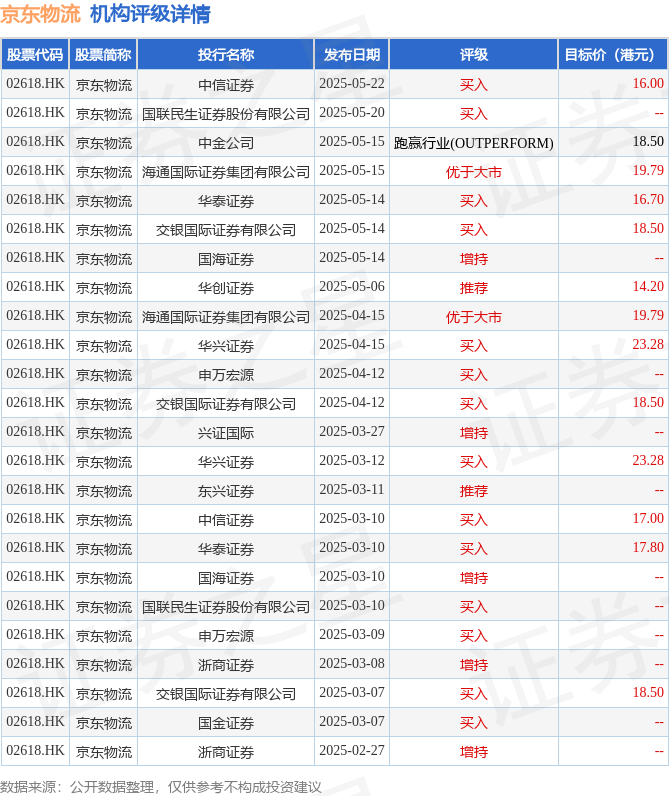Select 交银国际证券有限公司 in 2025-05-14 row
Viewport: 669px width, 796px height.
226,229
